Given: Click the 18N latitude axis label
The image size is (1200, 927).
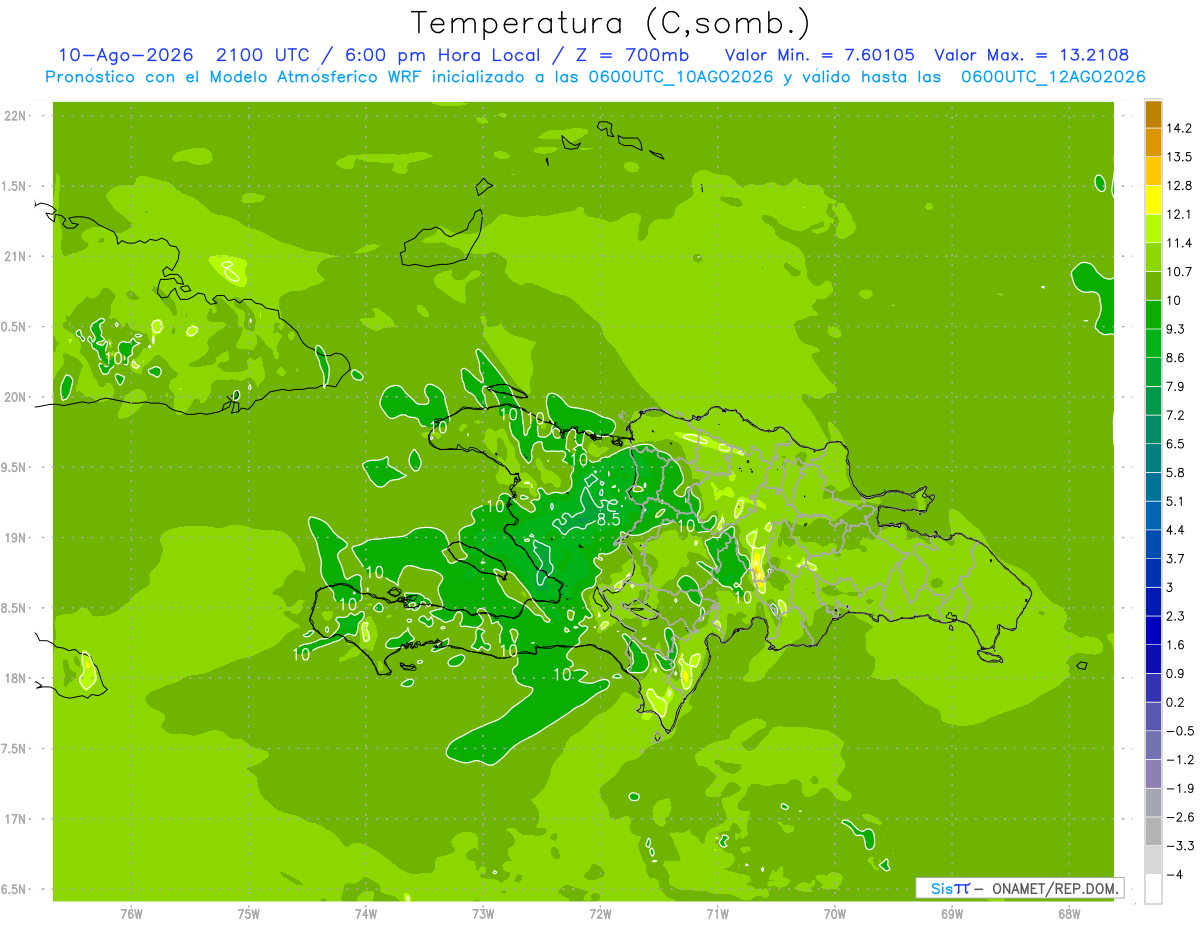Looking at the screenshot, I should point(16,679).
